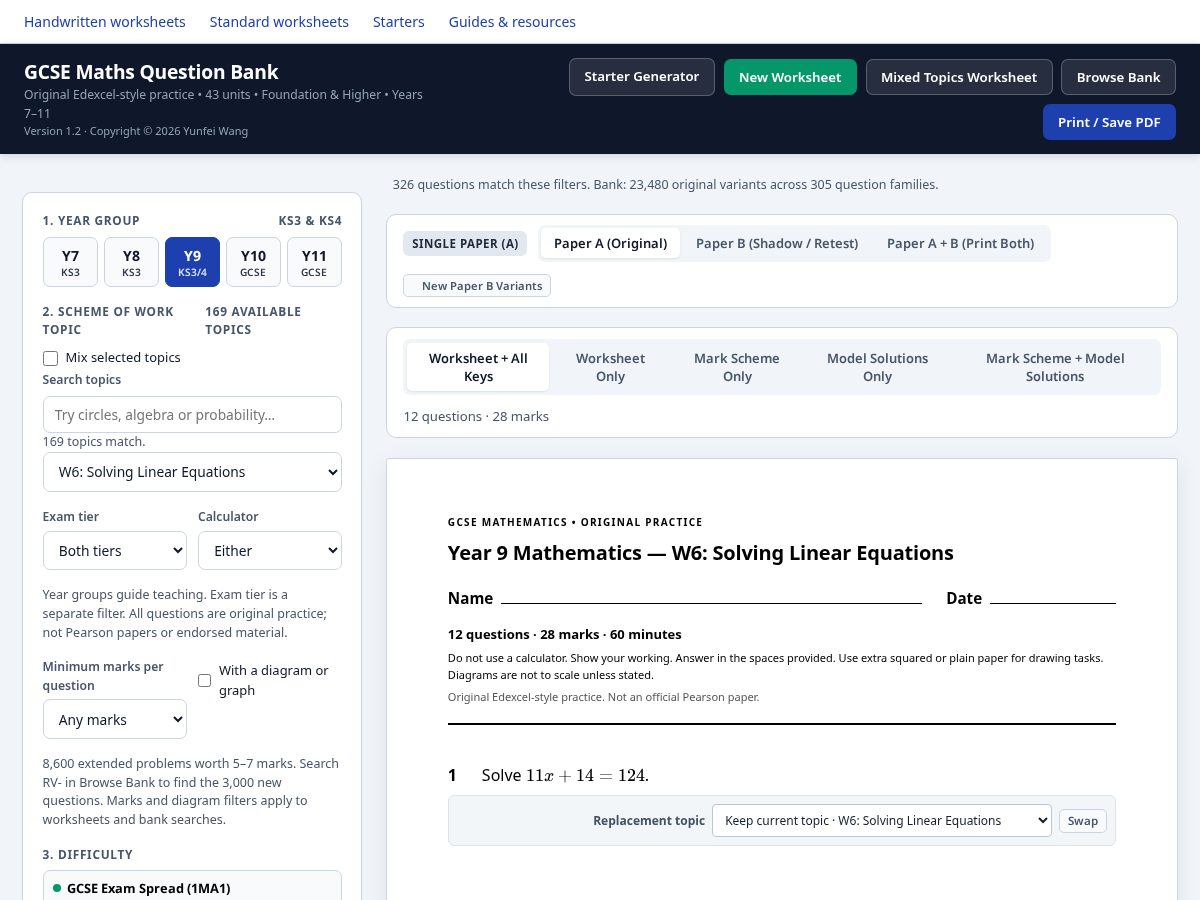Switch to Paper B (Shadow / Retest) tab
Screen dimensions: 1200x900
click(777, 243)
